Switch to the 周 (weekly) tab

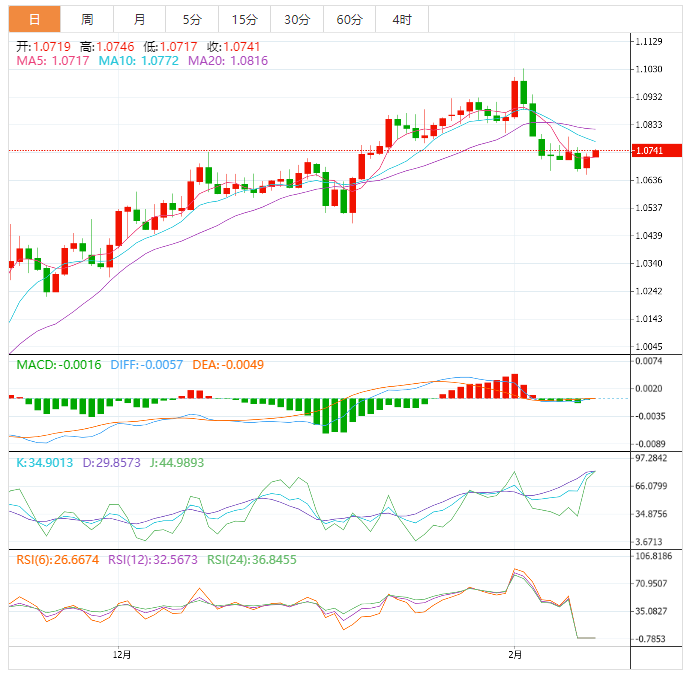coord(87,19)
